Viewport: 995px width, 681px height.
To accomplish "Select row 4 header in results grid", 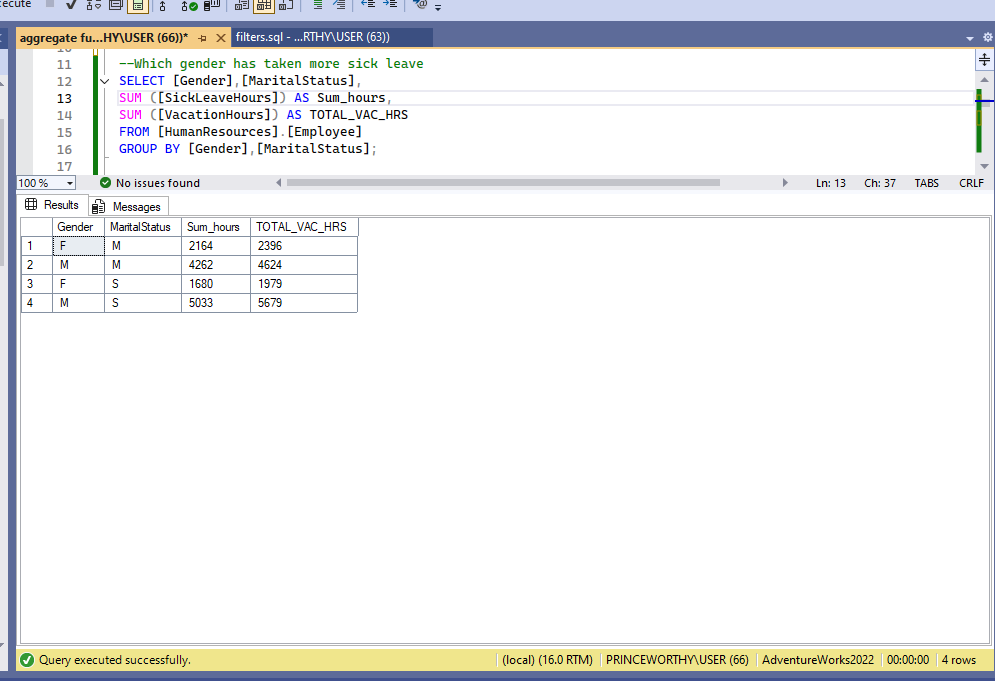I will [37, 303].
